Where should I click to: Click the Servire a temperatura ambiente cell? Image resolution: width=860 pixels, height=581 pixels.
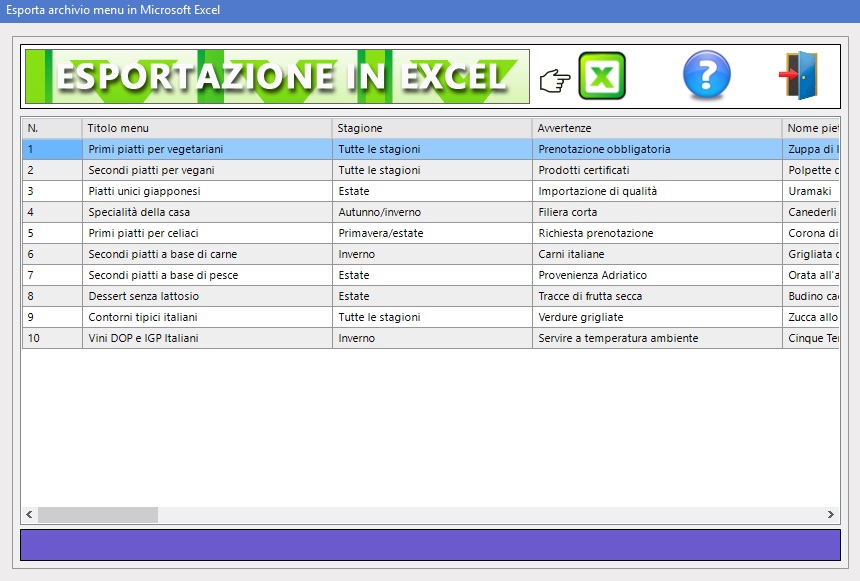pos(657,338)
